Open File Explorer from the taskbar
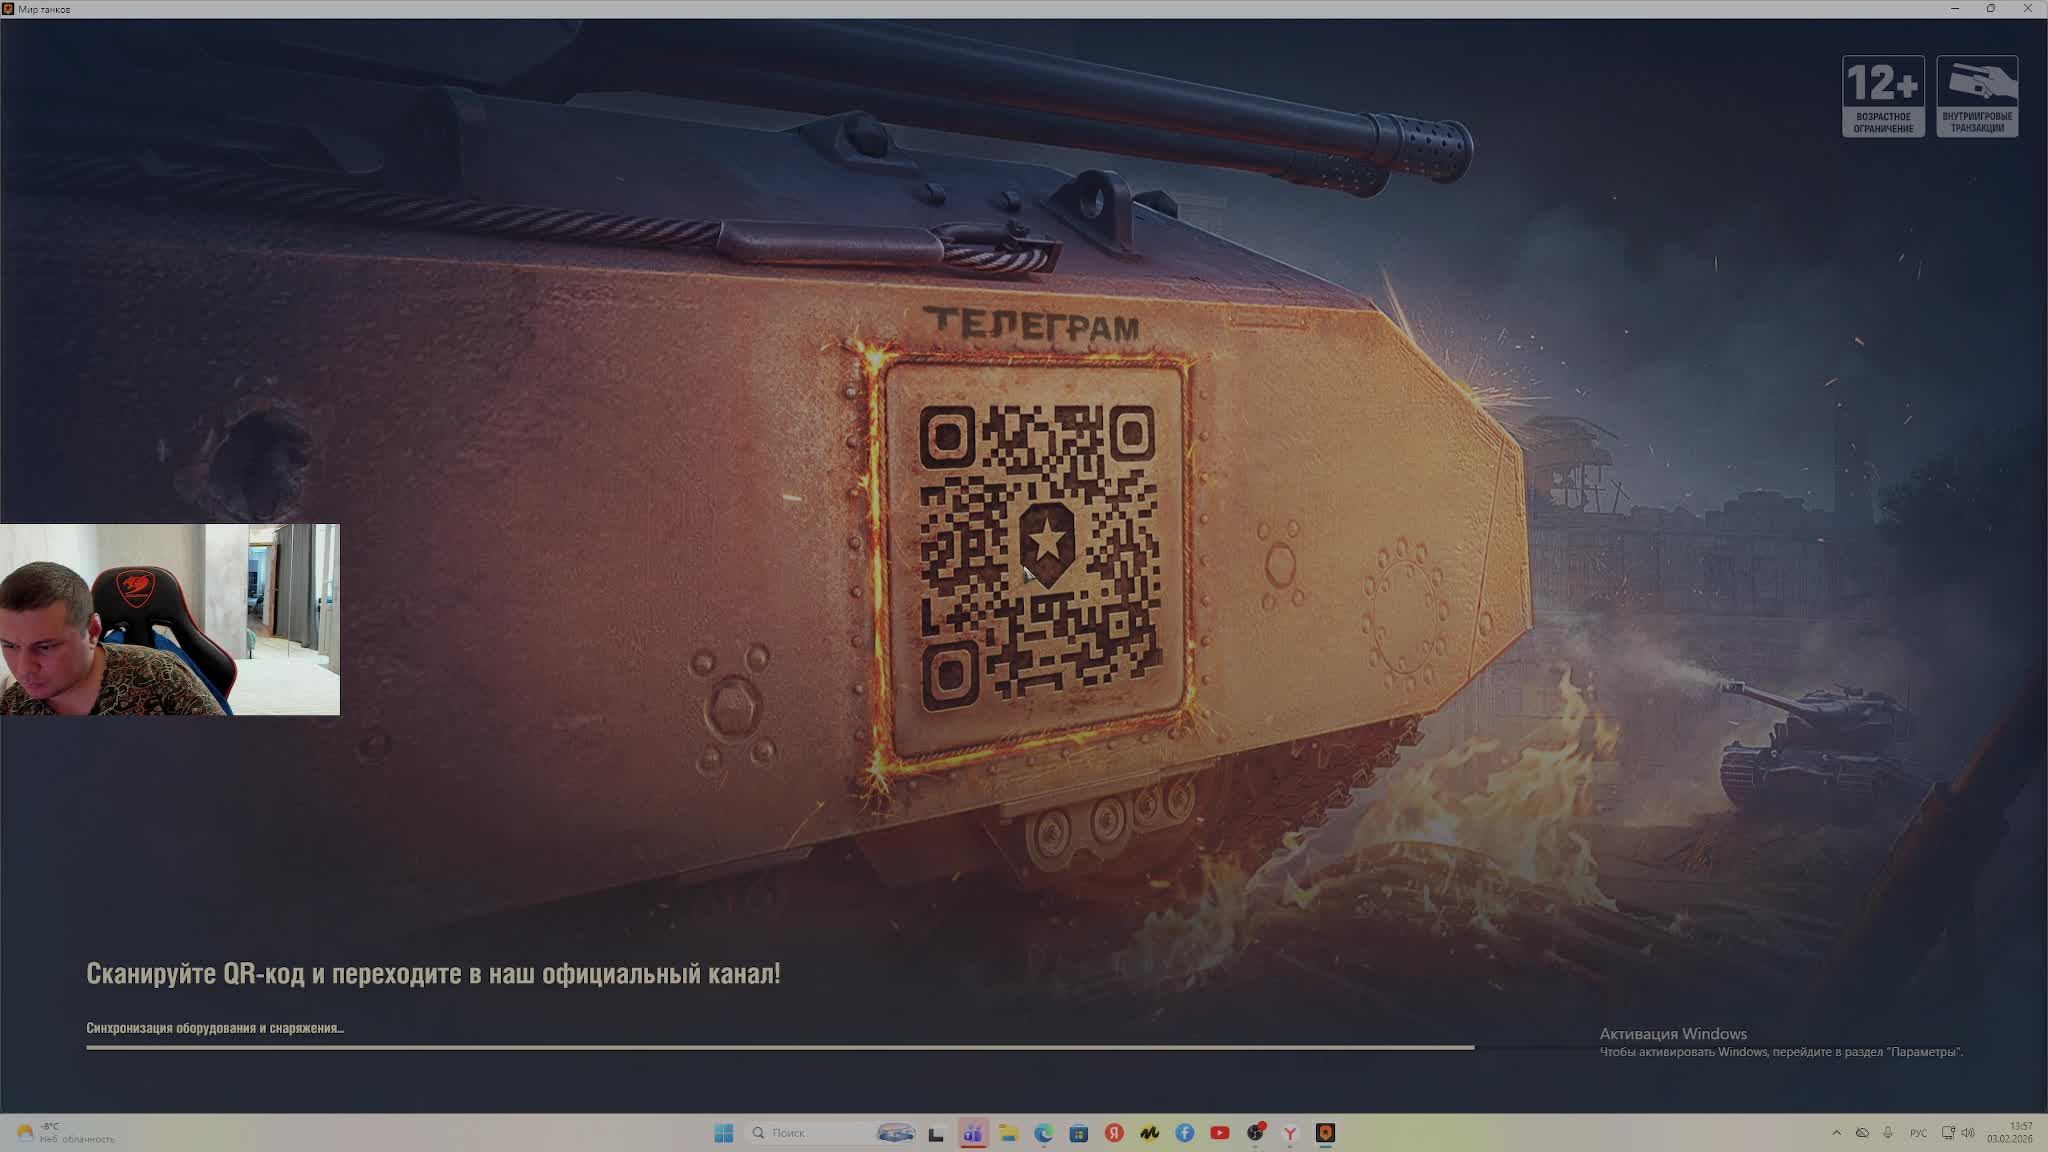Image resolution: width=2048 pixels, height=1152 pixels. [1008, 1133]
